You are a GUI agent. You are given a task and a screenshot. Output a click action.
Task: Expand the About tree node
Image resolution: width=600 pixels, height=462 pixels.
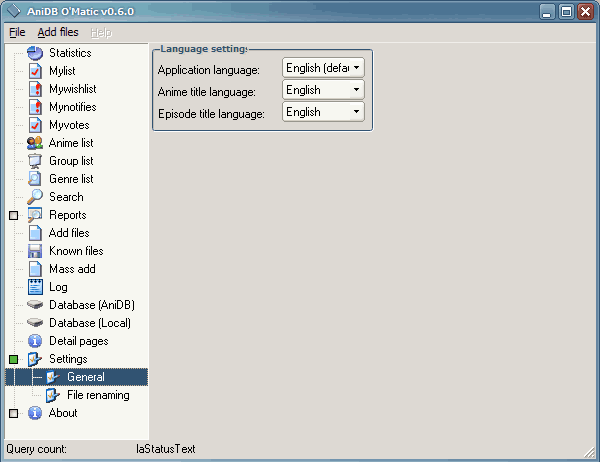click(x=13, y=413)
